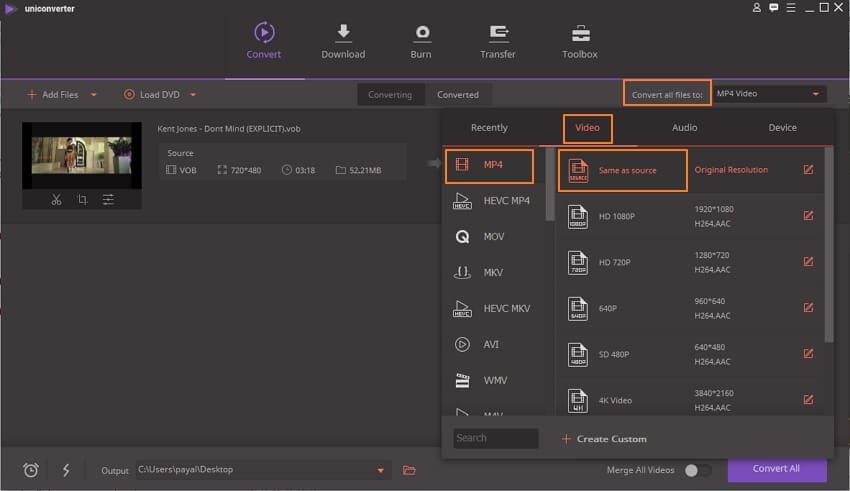Expand the Add Files dropdown arrow
Viewport: 850px width, 491px height.
coord(93,95)
